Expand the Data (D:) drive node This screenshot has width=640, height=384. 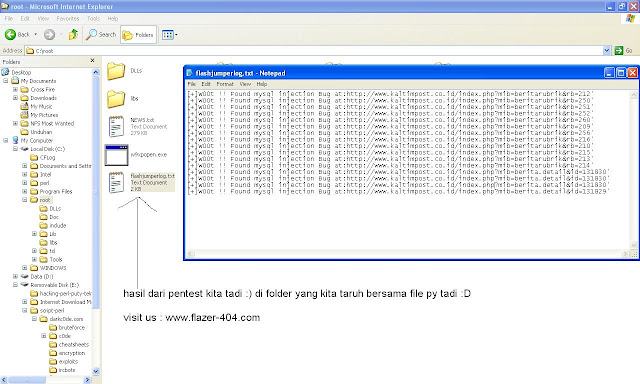pos(16,277)
